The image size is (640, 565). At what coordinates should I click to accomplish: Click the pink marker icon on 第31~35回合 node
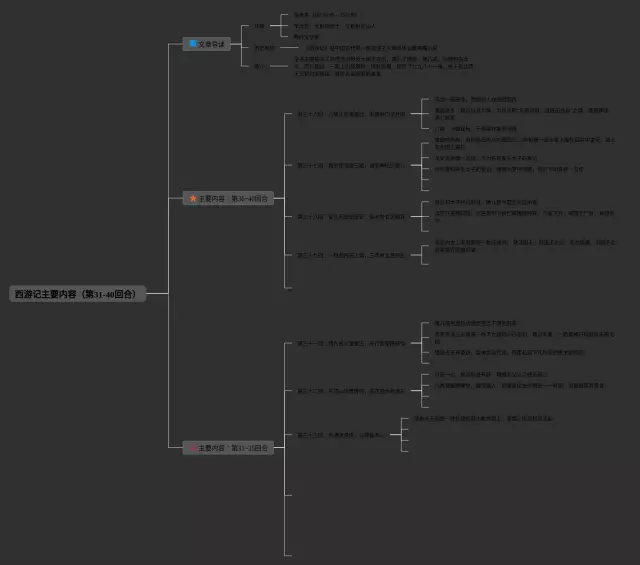(193, 448)
